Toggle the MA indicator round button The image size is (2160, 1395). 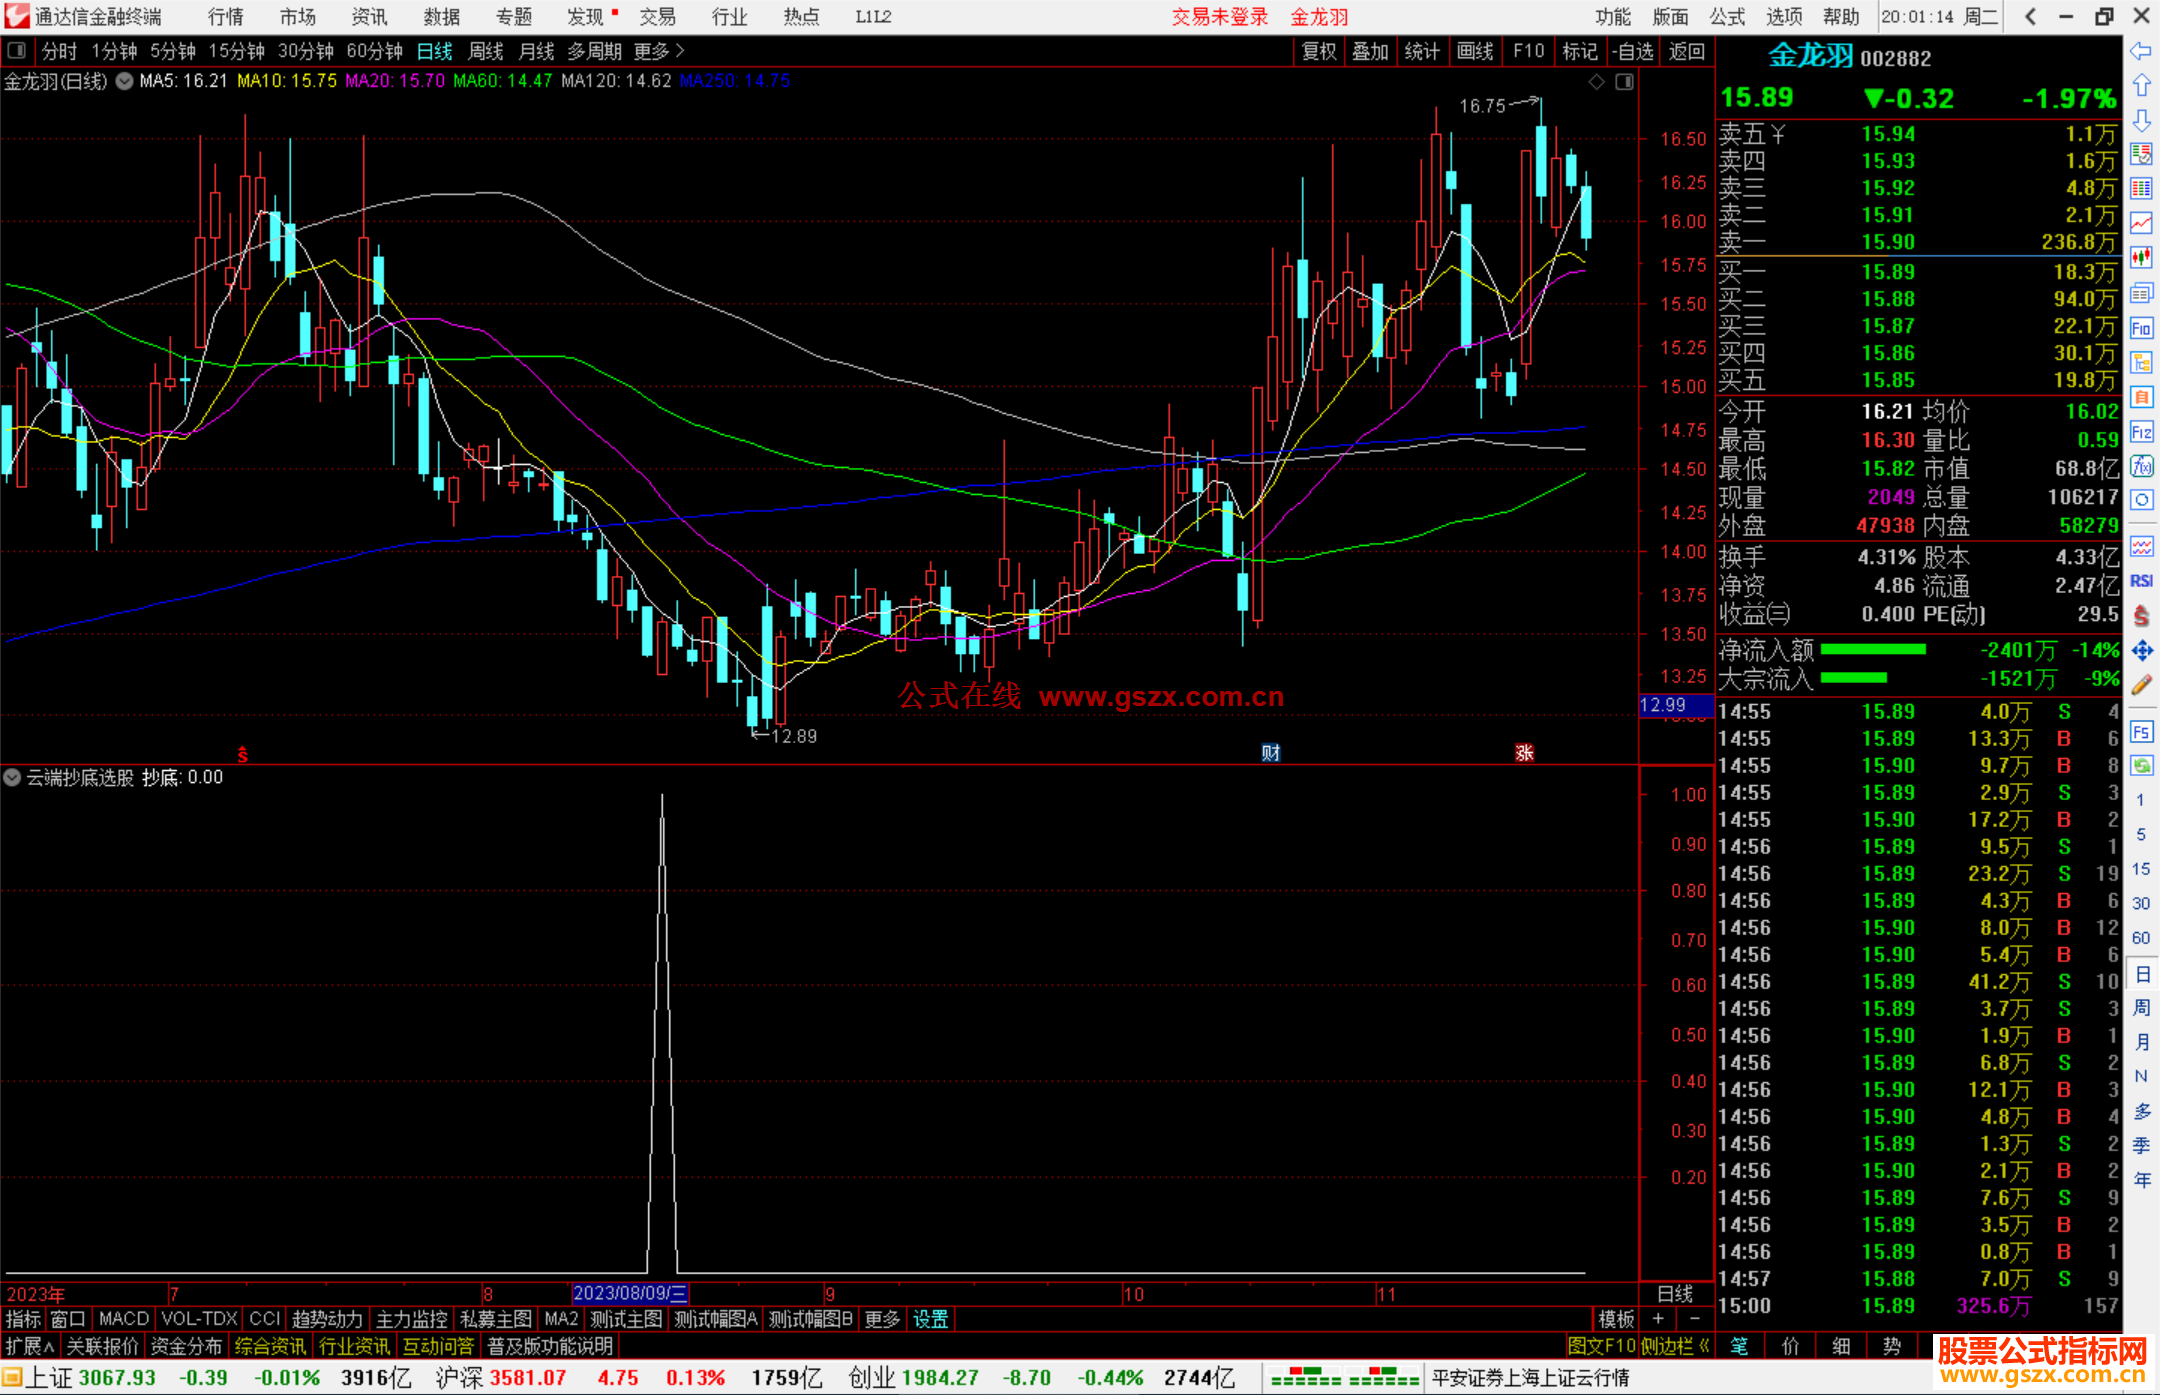click(124, 82)
